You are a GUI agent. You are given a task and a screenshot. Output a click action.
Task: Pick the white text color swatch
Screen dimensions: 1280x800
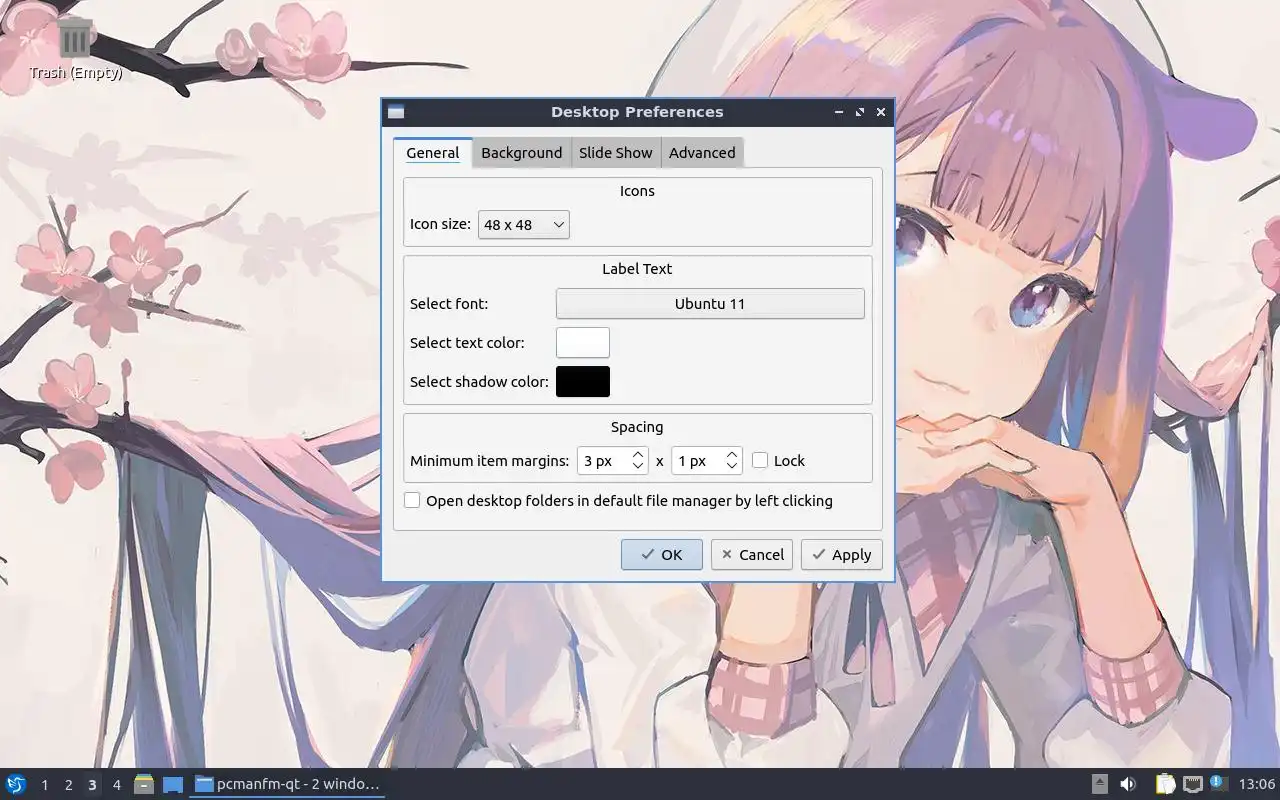tap(583, 343)
